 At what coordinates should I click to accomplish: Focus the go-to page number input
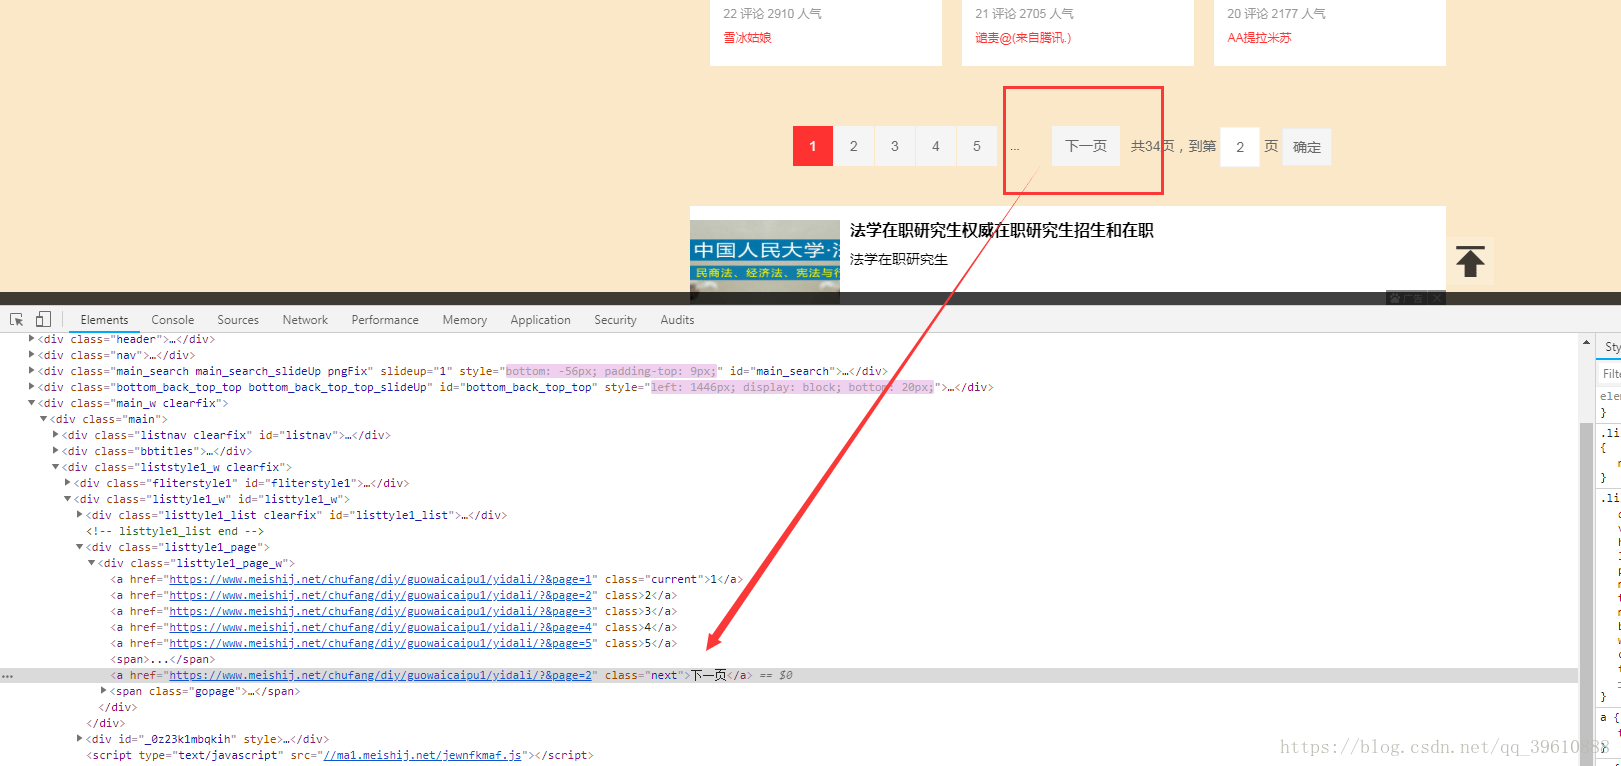[x=1240, y=147]
